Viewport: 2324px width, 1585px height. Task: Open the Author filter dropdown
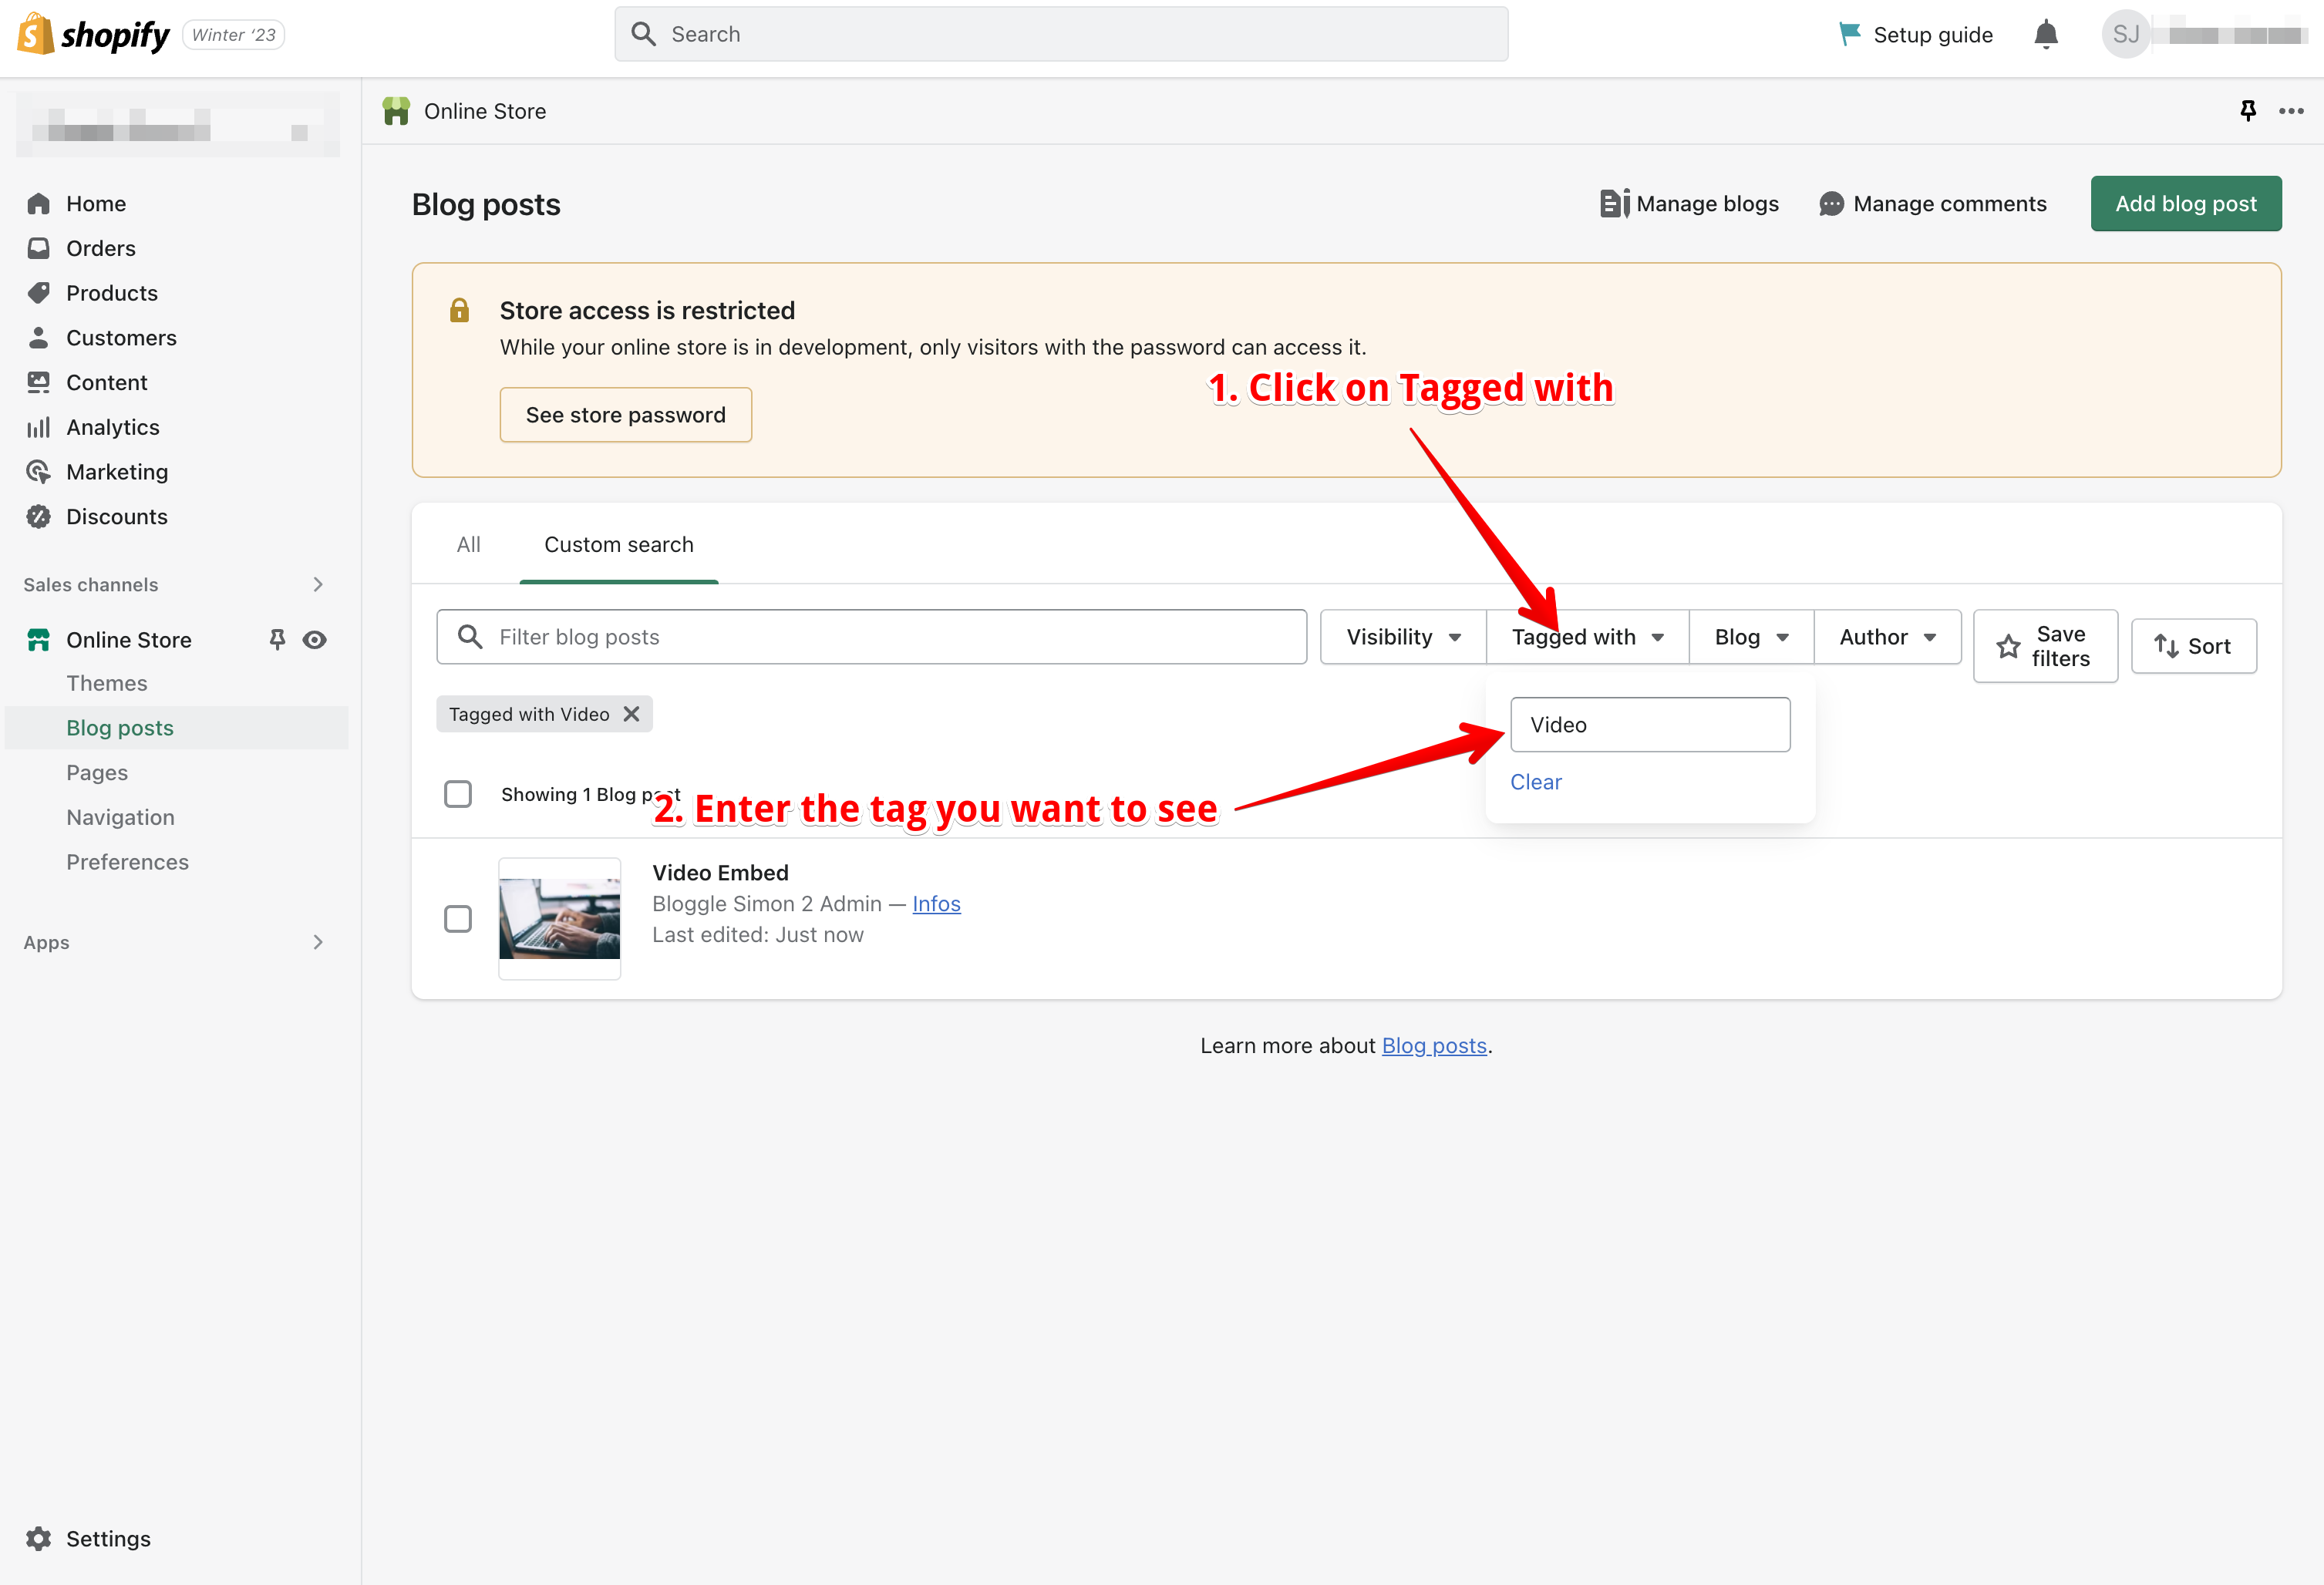[1886, 636]
